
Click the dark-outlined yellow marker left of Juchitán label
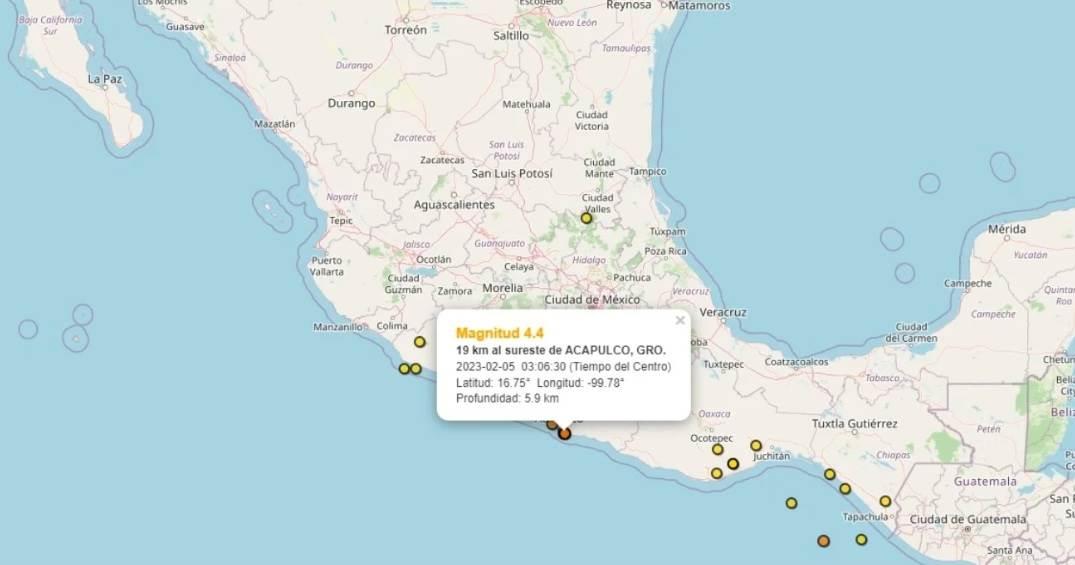coord(733,463)
